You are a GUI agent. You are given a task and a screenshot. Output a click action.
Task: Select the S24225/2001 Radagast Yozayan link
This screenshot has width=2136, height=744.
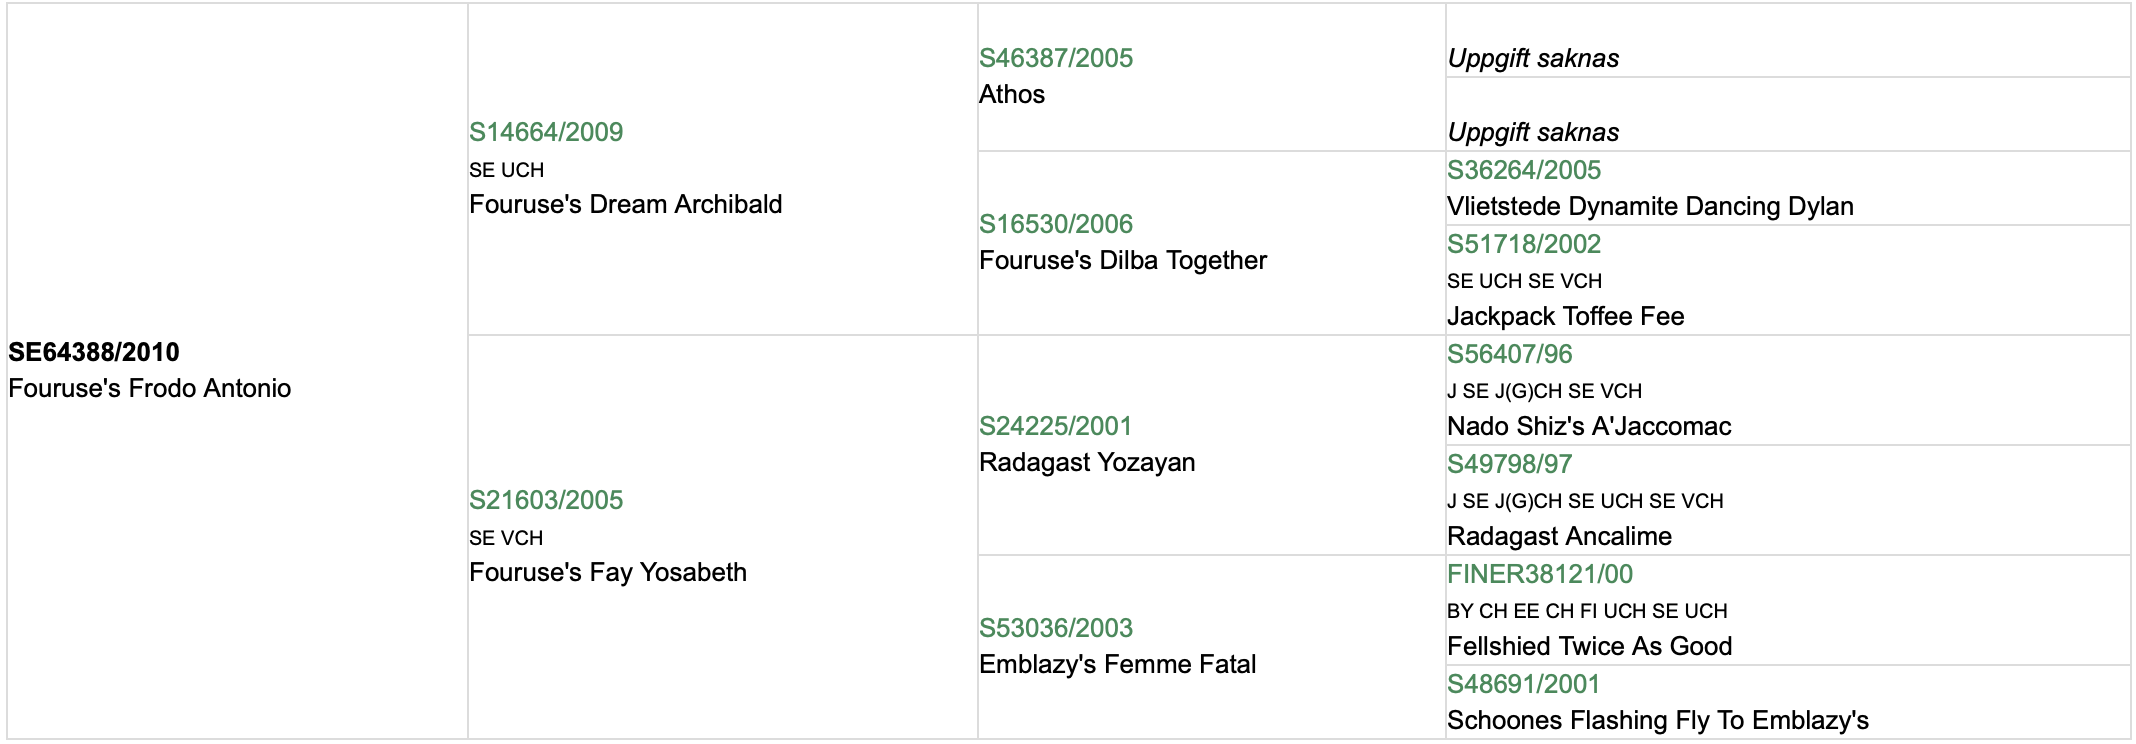tap(1056, 426)
